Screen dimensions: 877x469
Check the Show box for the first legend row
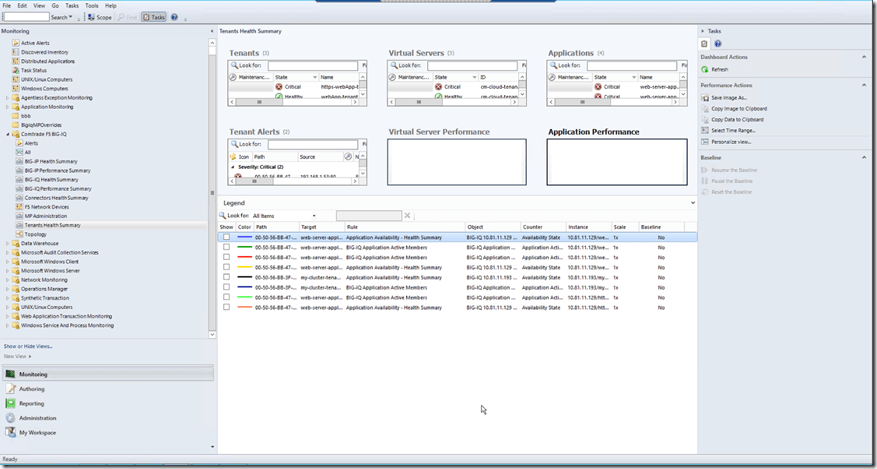click(x=227, y=237)
